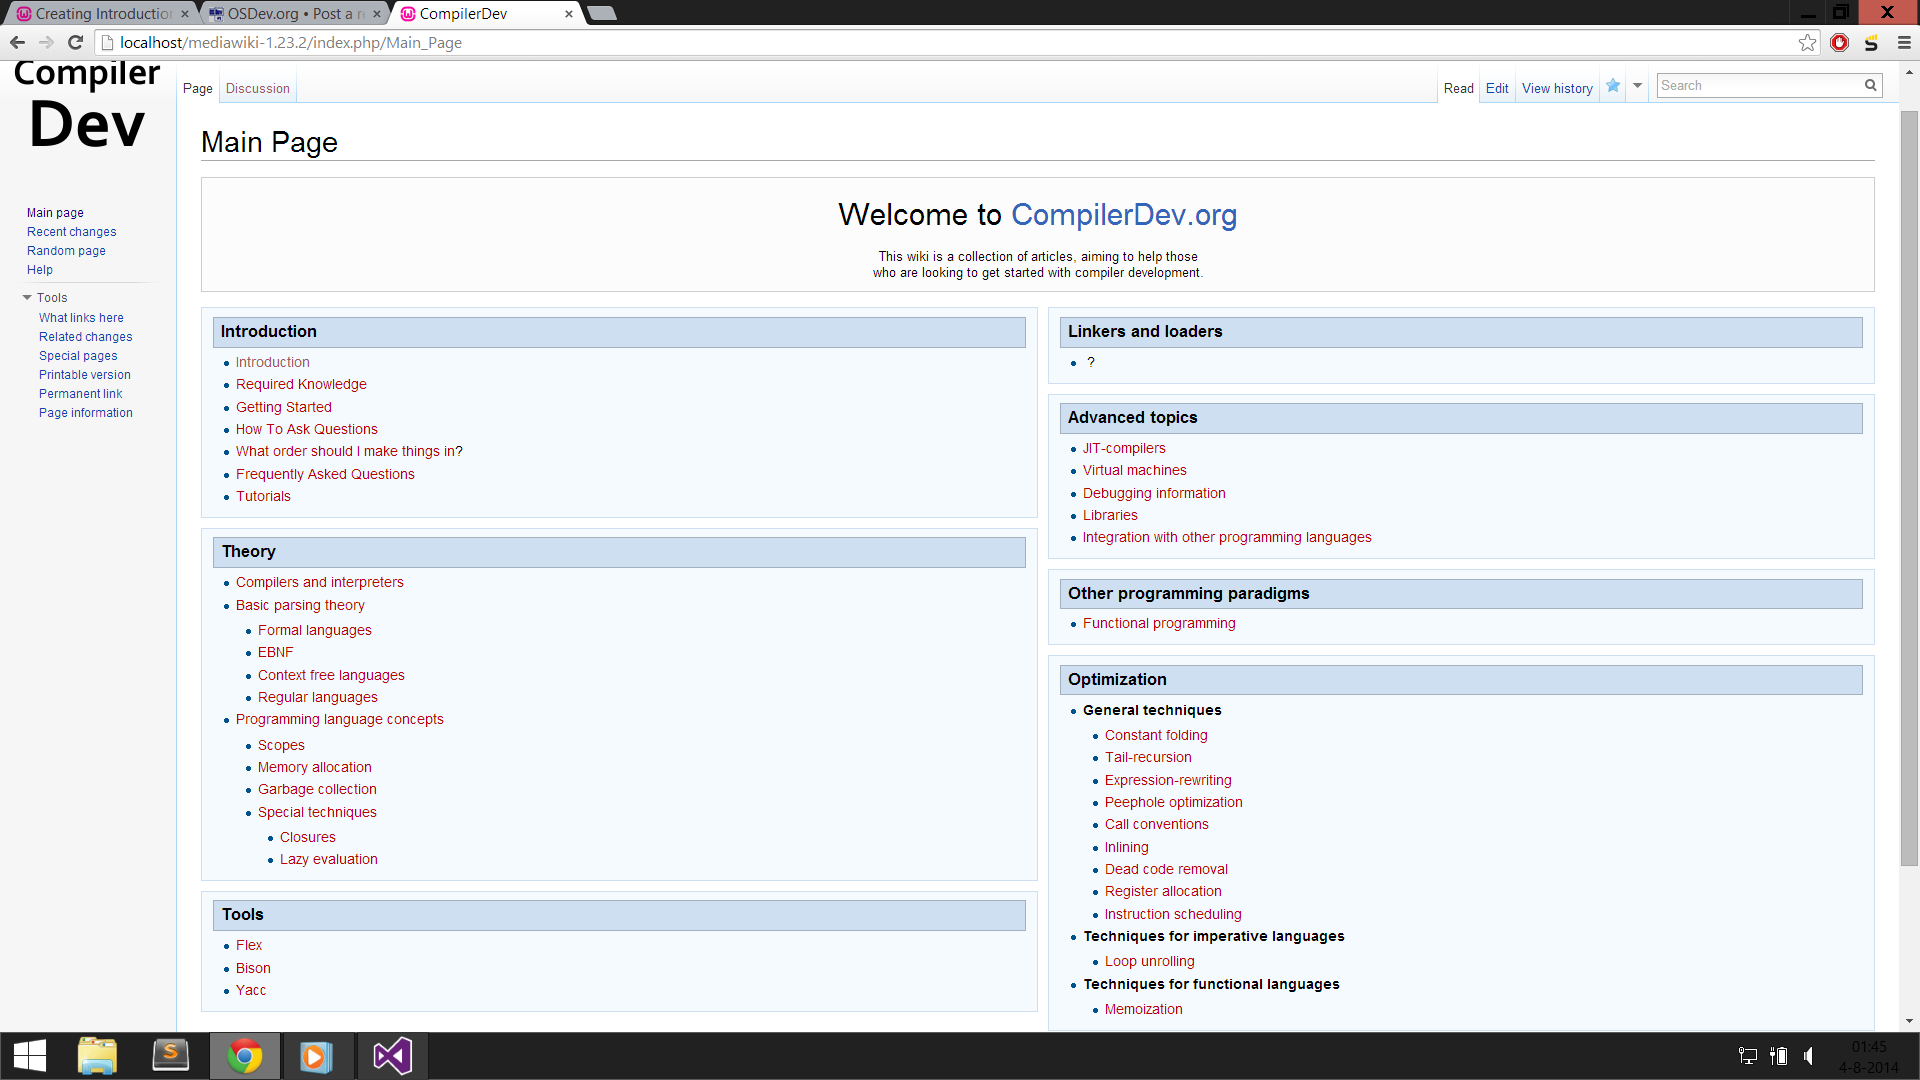
Task: Open the Getting Started article
Action: pos(284,407)
